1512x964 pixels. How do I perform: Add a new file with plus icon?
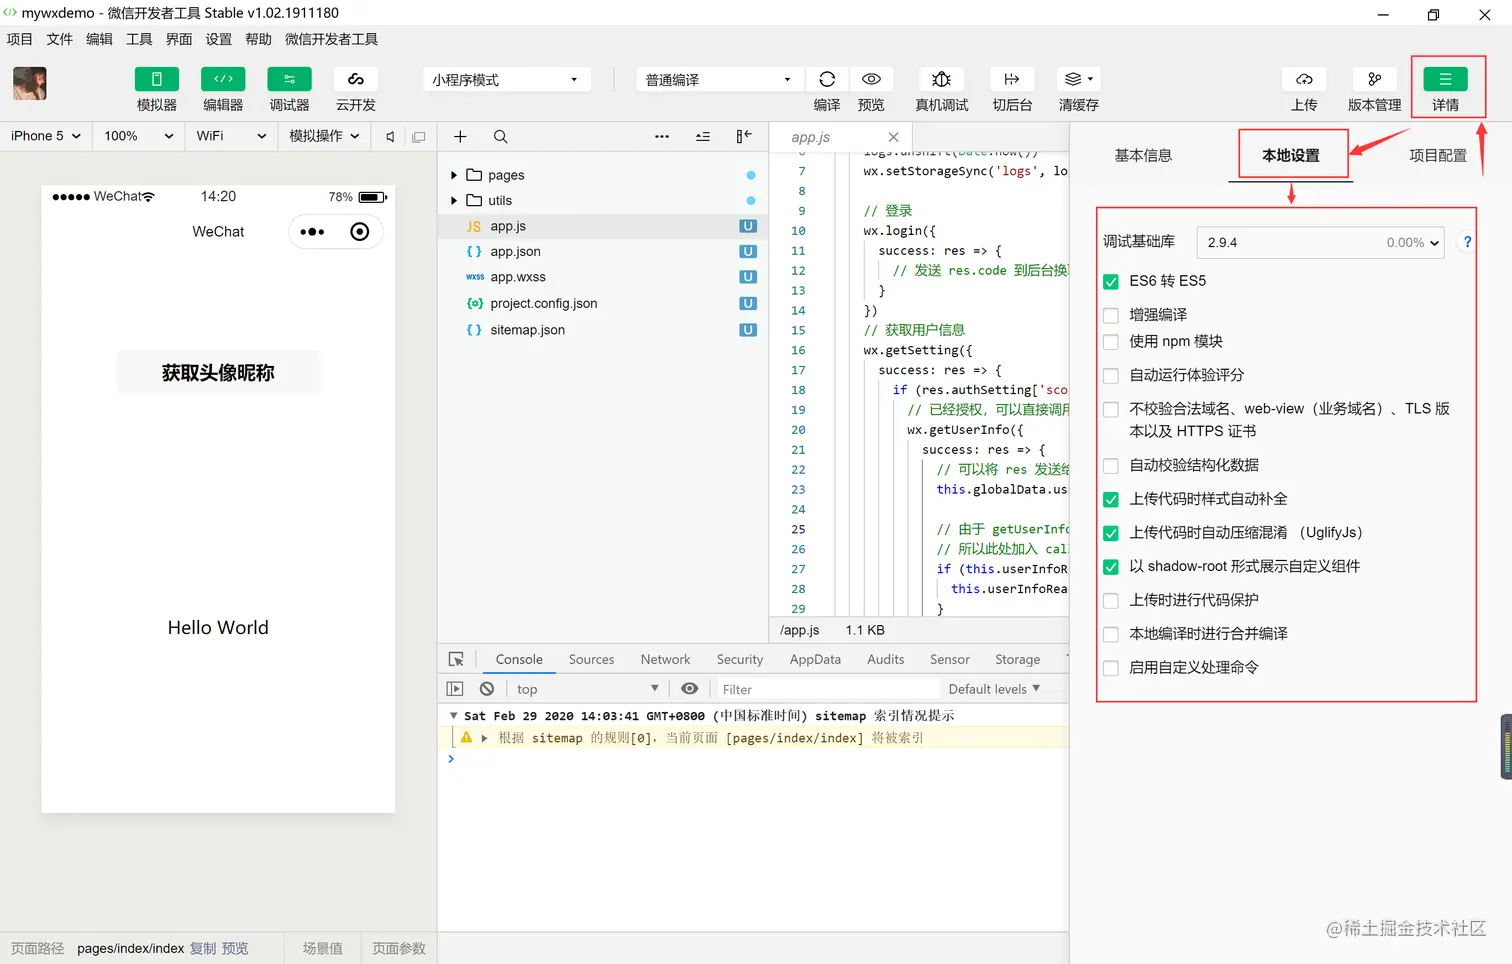point(460,137)
